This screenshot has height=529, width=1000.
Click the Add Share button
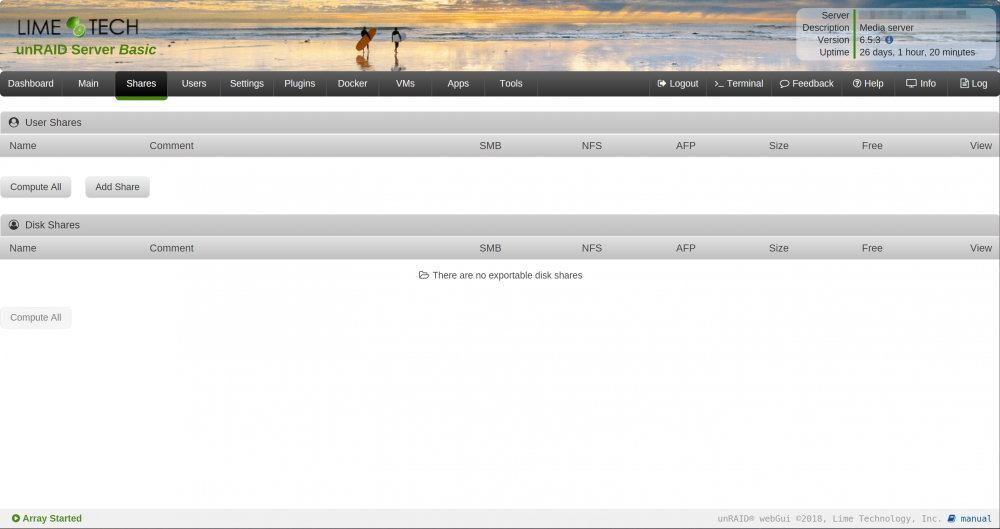pos(117,187)
